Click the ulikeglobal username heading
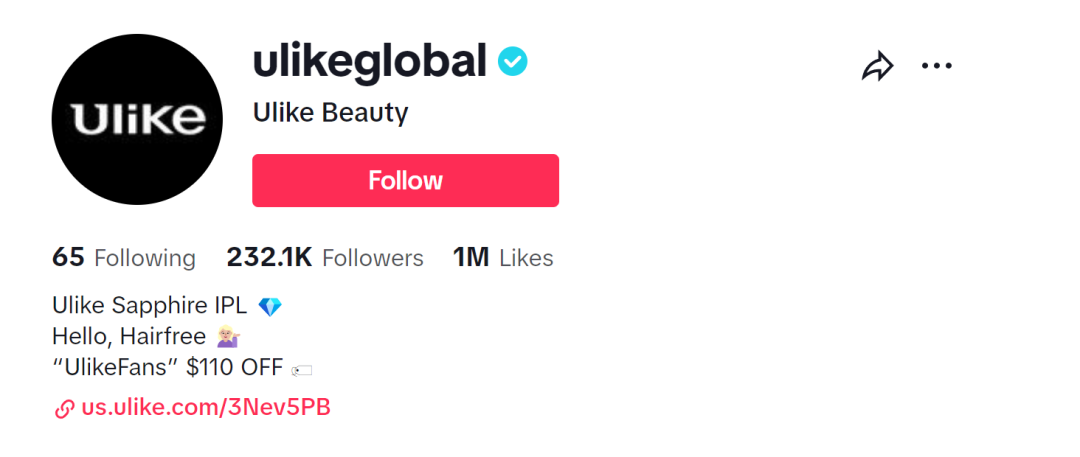The image size is (1080, 457). (369, 61)
